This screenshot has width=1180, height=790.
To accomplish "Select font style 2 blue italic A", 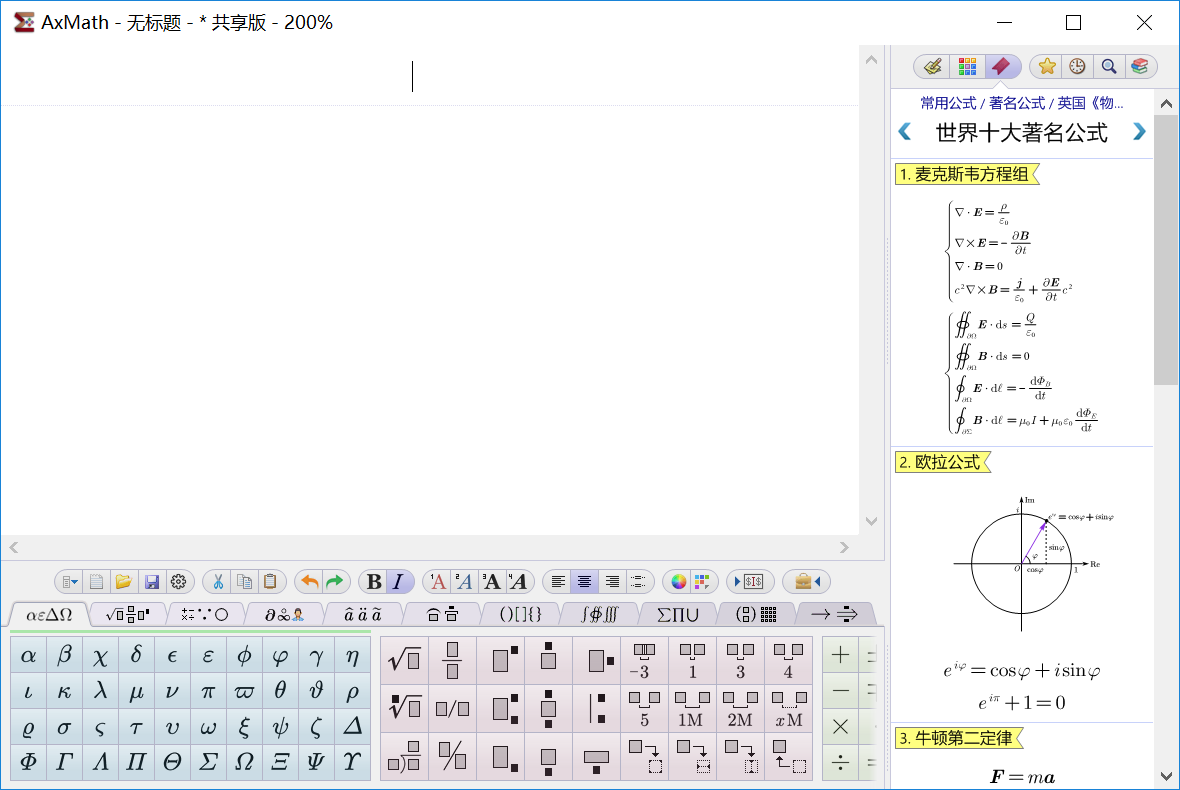I will (464, 582).
